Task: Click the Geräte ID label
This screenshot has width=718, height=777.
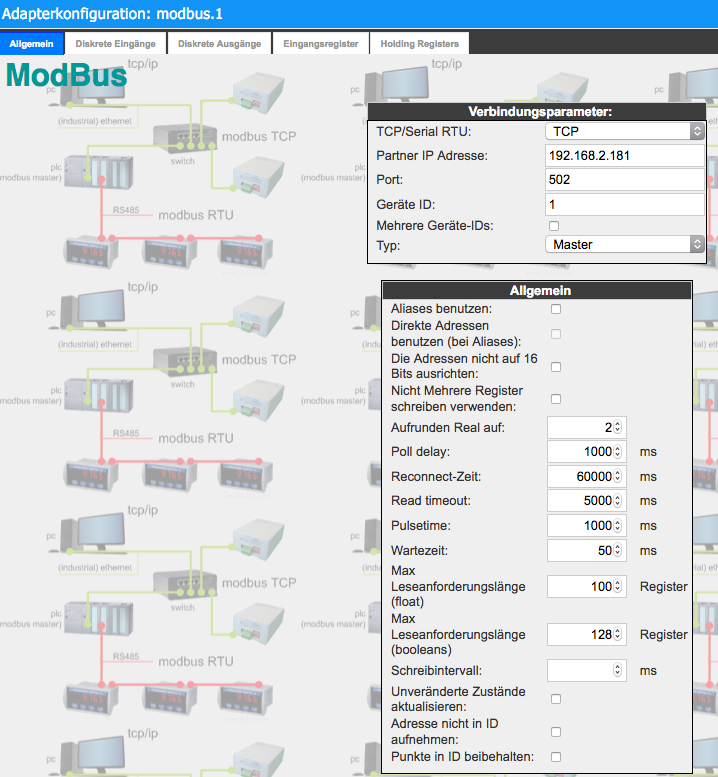Action: point(406,204)
